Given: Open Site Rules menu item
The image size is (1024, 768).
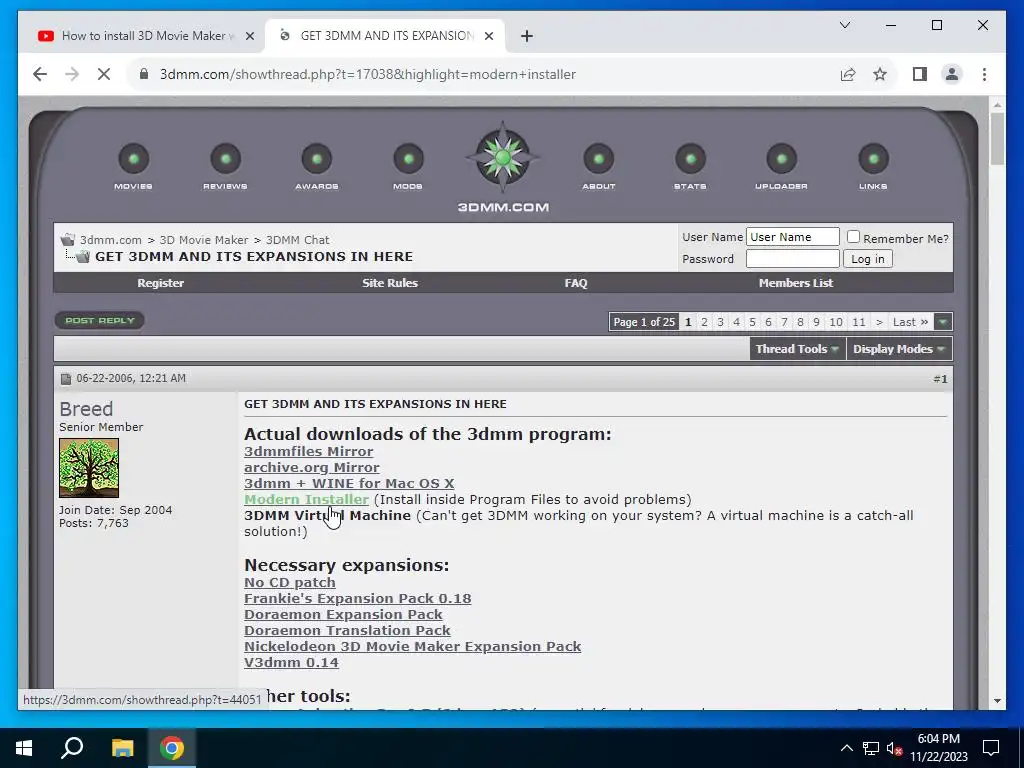Looking at the screenshot, I should (390, 283).
